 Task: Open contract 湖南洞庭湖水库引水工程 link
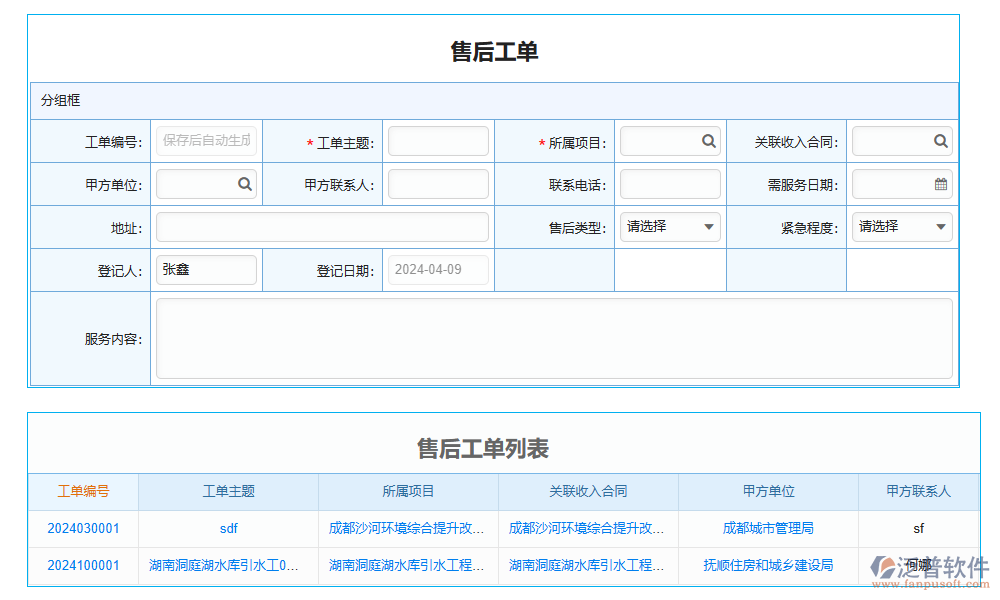586,565
